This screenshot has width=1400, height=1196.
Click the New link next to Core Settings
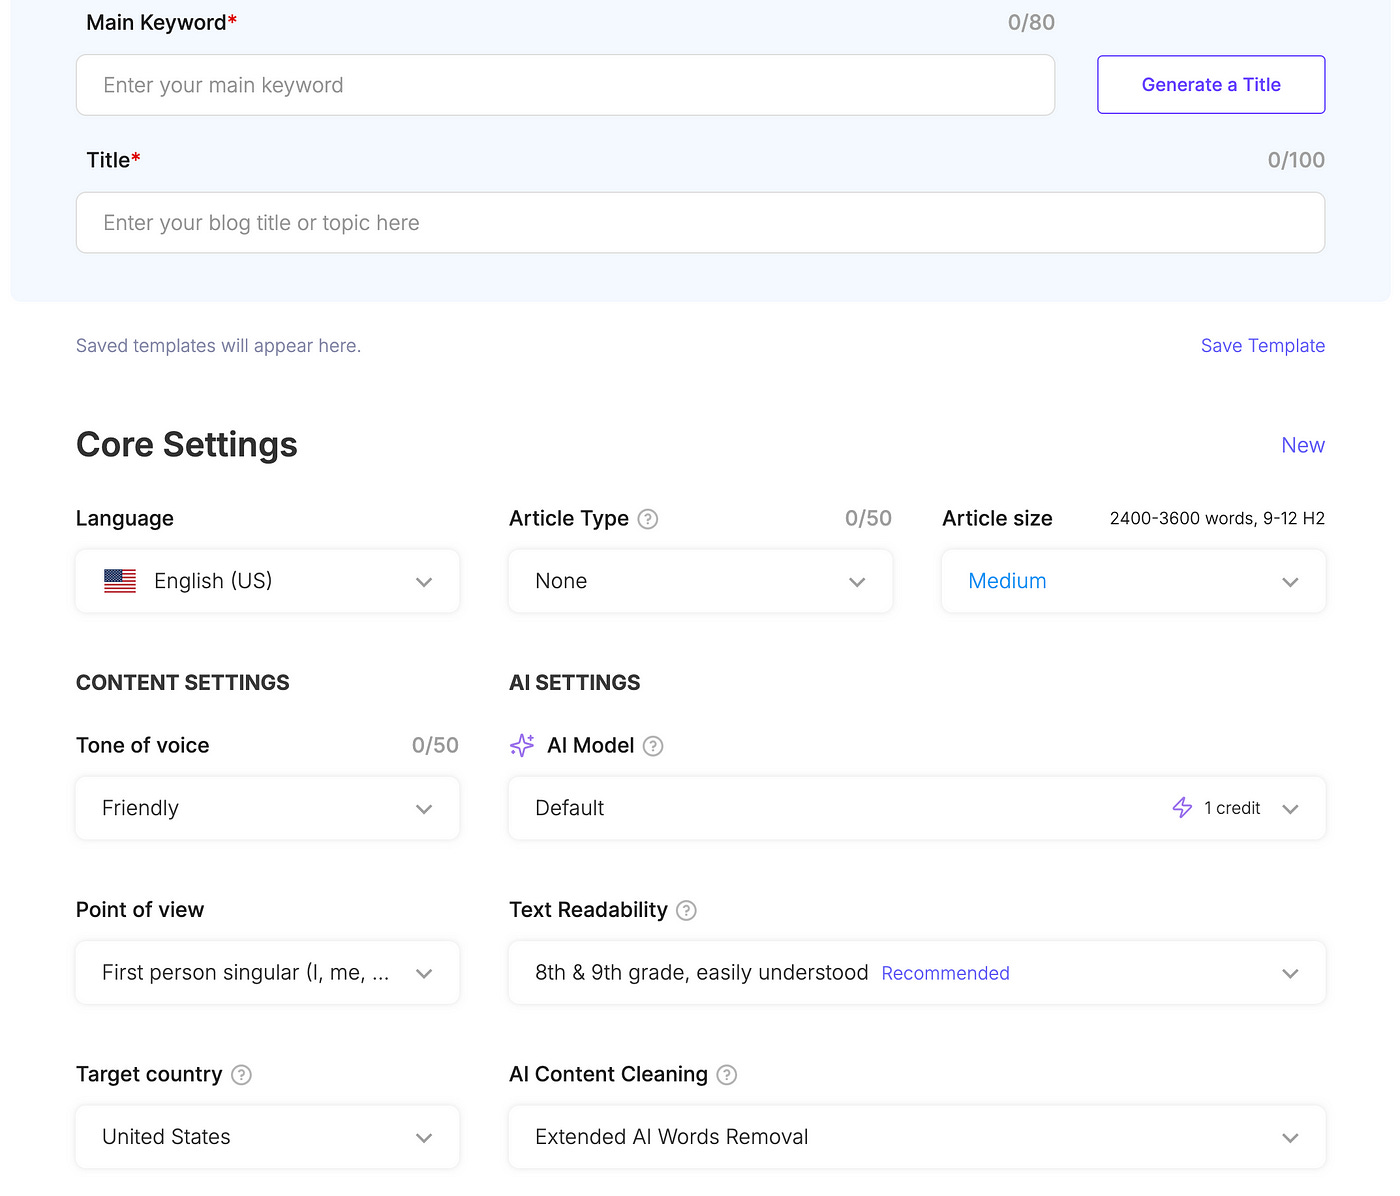[x=1302, y=445]
